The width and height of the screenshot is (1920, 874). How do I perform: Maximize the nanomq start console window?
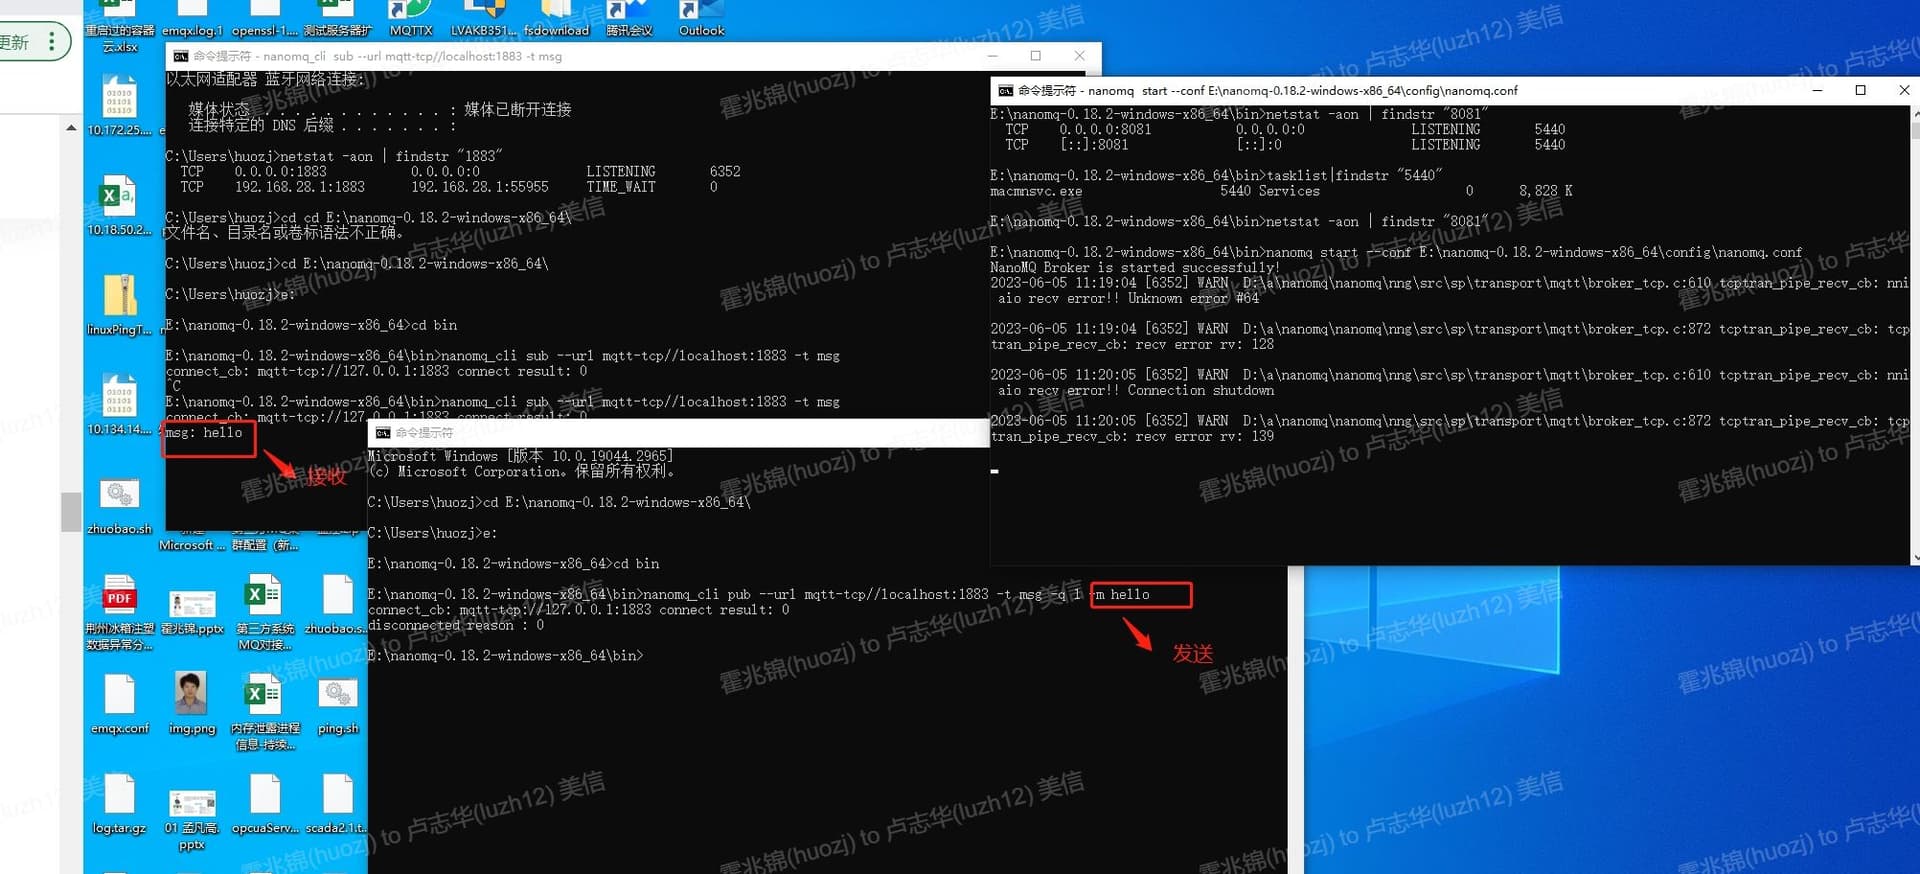(x=1860, y=90)
